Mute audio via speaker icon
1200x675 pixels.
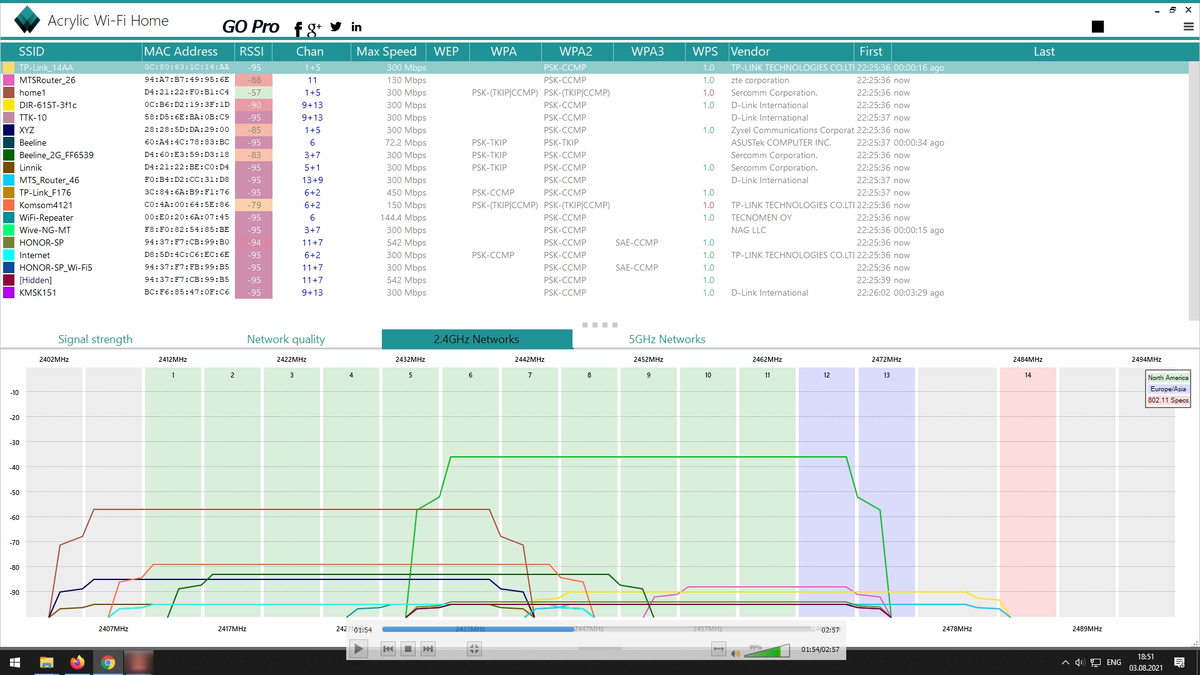click(x=736, y=653)
